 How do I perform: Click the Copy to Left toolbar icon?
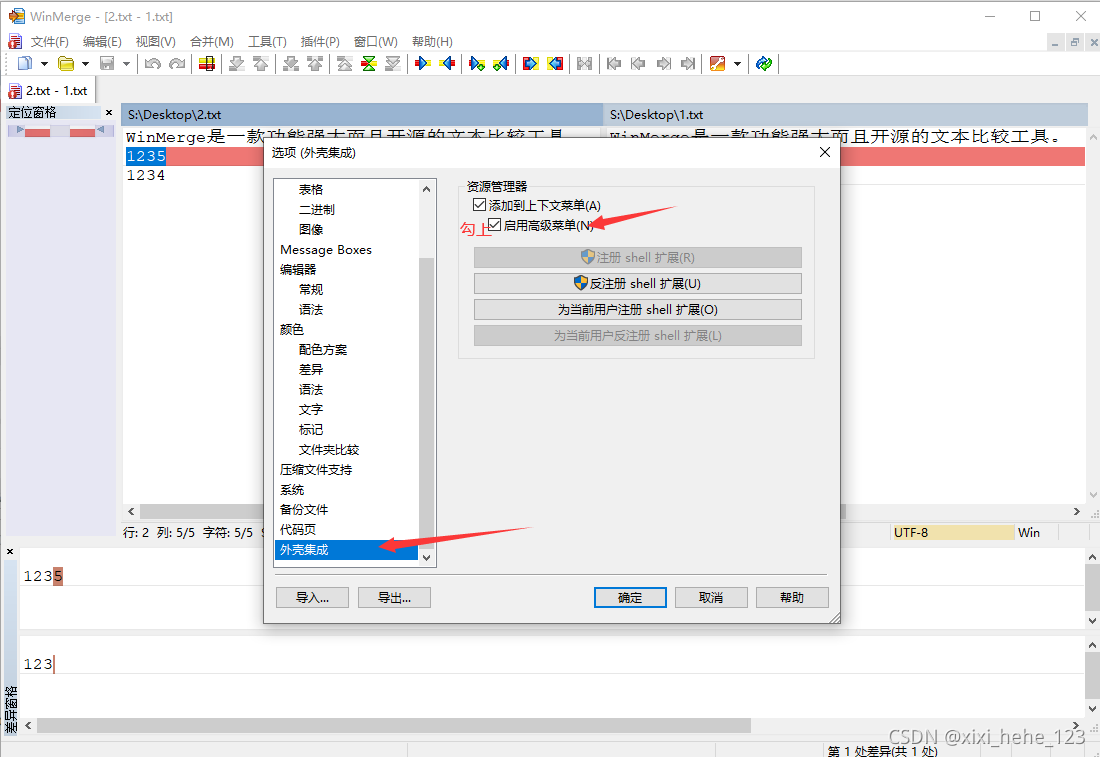447,64
